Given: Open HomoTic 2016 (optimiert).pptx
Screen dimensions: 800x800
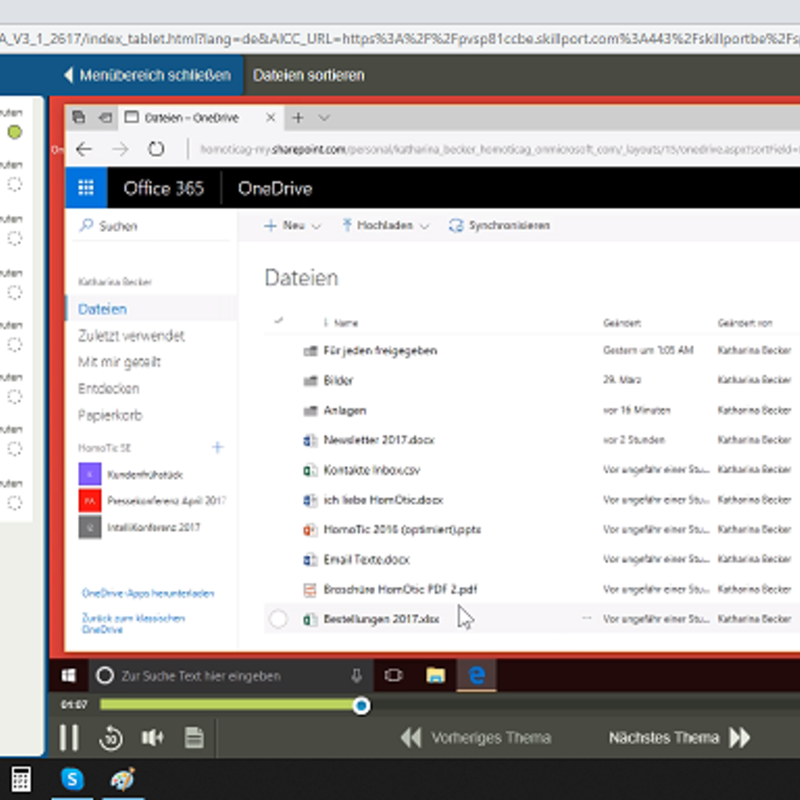Looking at the screenshot, I should 402,530.
